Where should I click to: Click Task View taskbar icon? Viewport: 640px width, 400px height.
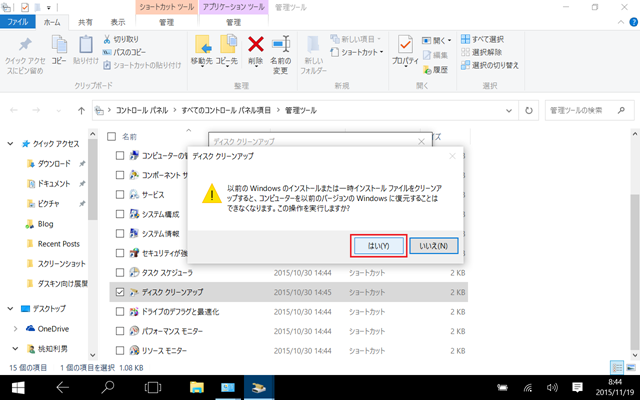click(x=153, y=387)
